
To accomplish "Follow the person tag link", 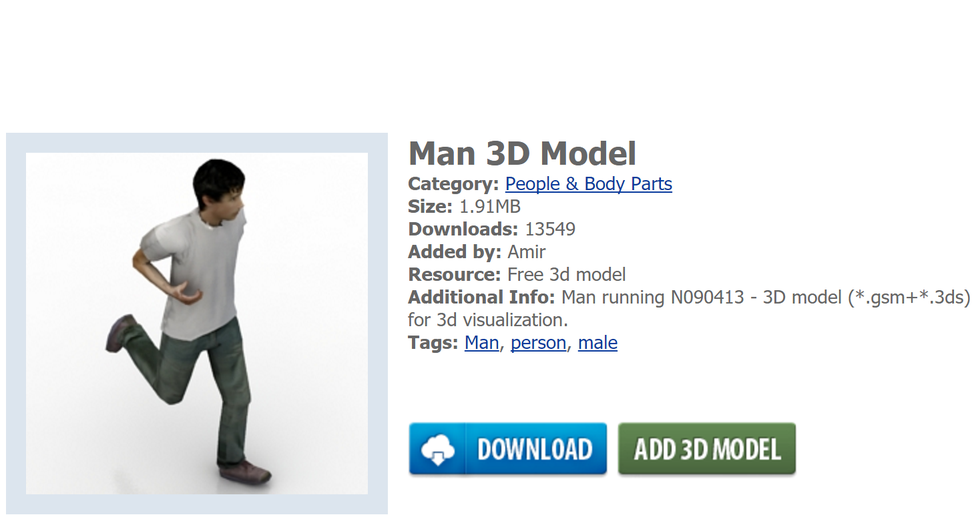I will (538, 342).
